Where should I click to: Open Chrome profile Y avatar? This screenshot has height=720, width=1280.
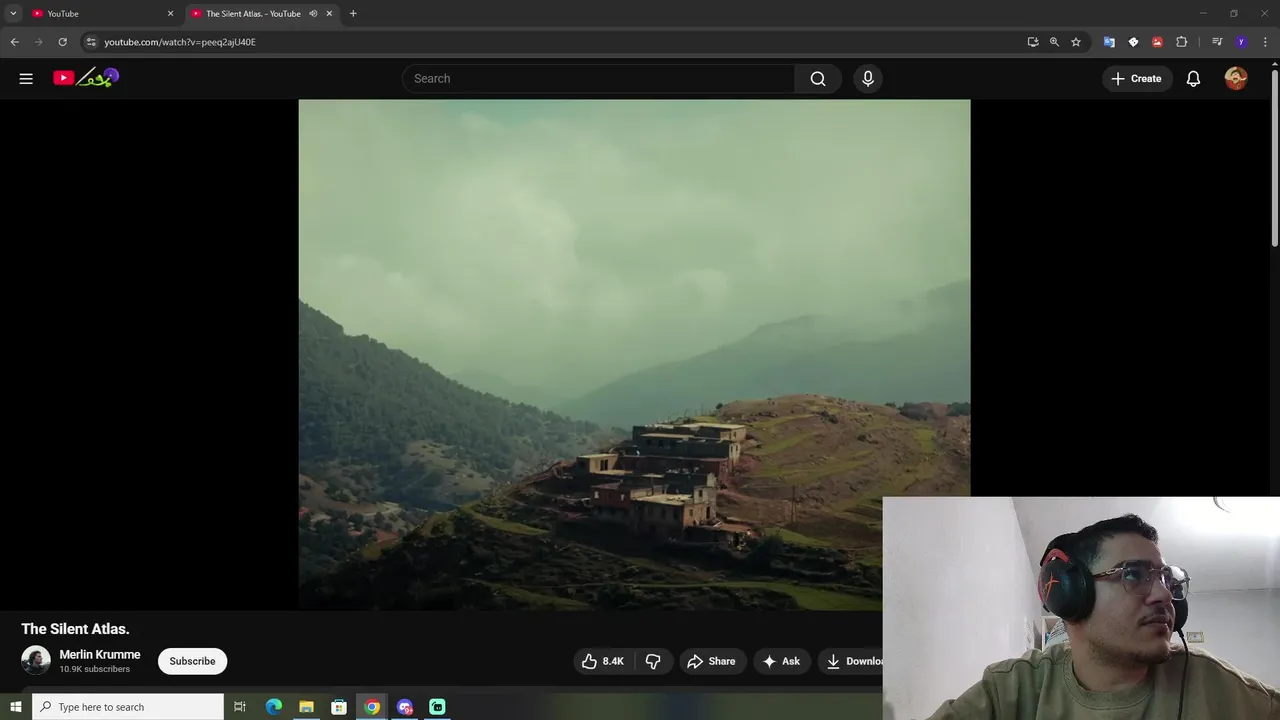(x=1241, y=42)
